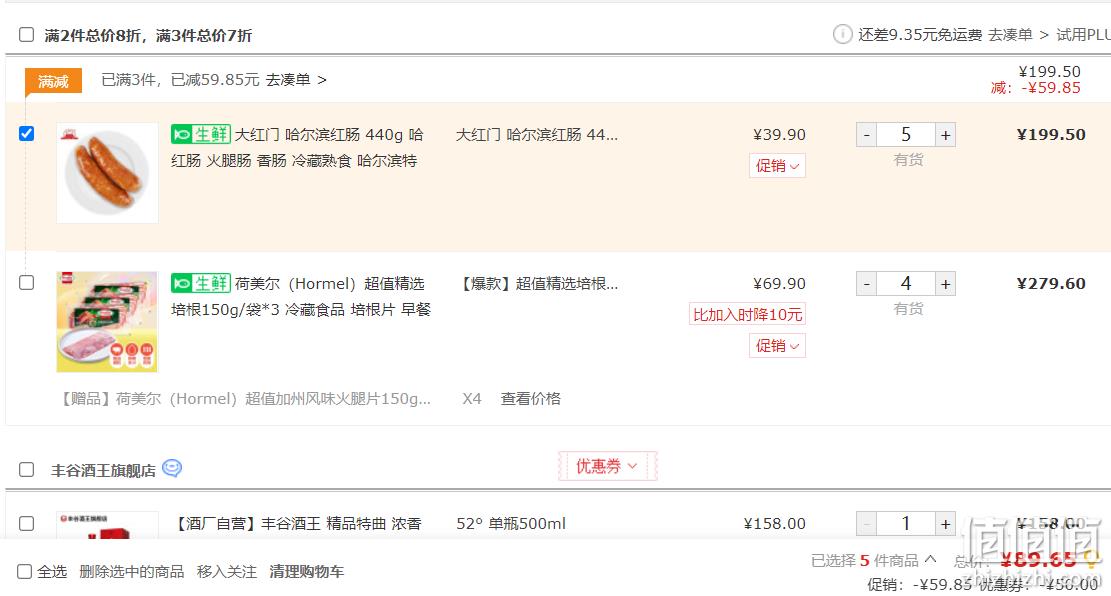Expand 促销 dropdown under Hormel bacon price
The image size is (1111, 596).
click(777, 345)
